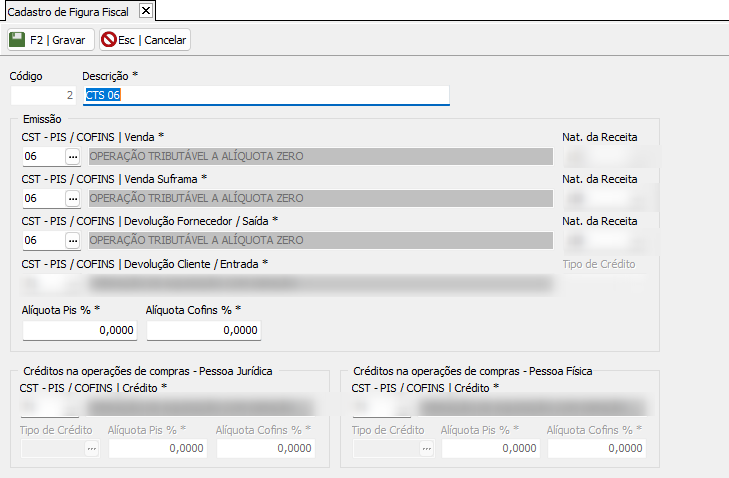Viewport: 729px width, 478px height.
Task: Click the Descrição text field
Action: [265, 95]
